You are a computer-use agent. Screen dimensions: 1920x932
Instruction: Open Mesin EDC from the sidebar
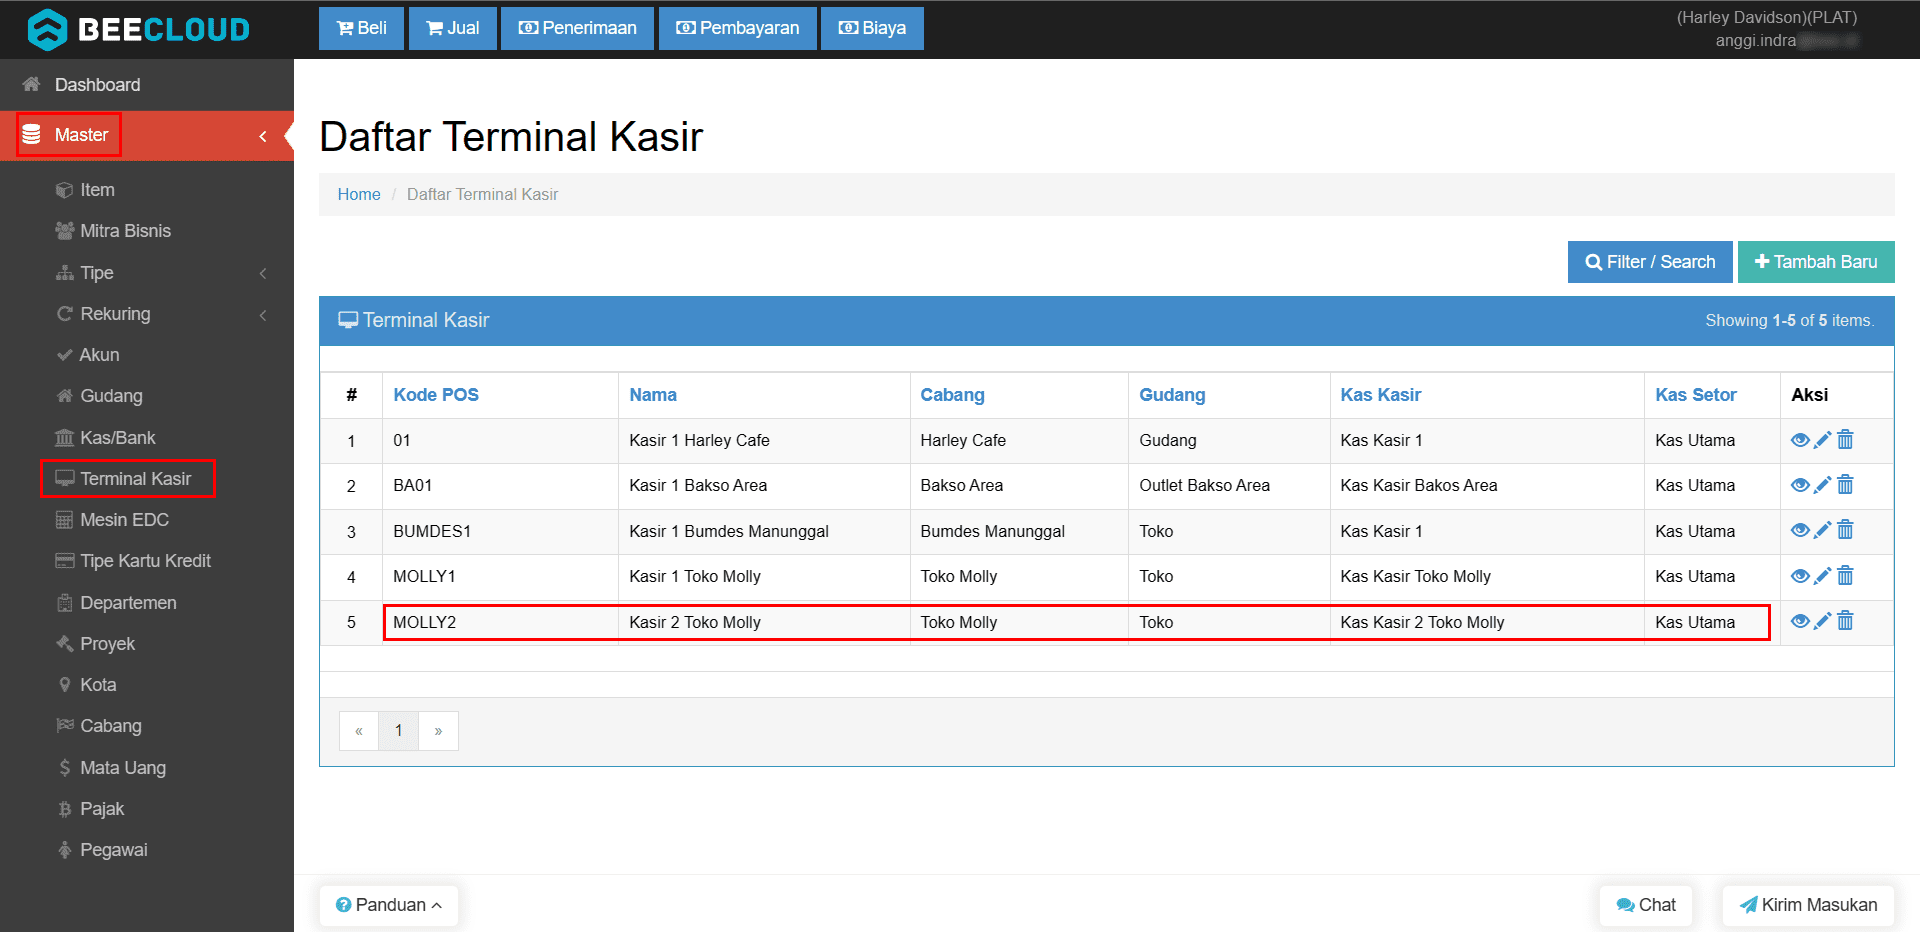pos(124,520)
